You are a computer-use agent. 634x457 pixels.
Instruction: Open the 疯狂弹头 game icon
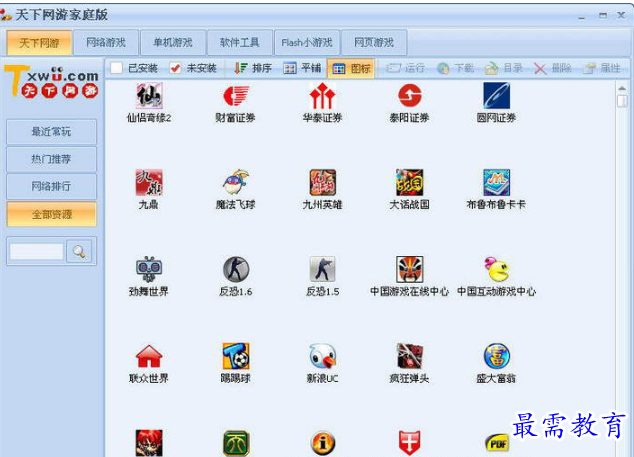[410, 356]
